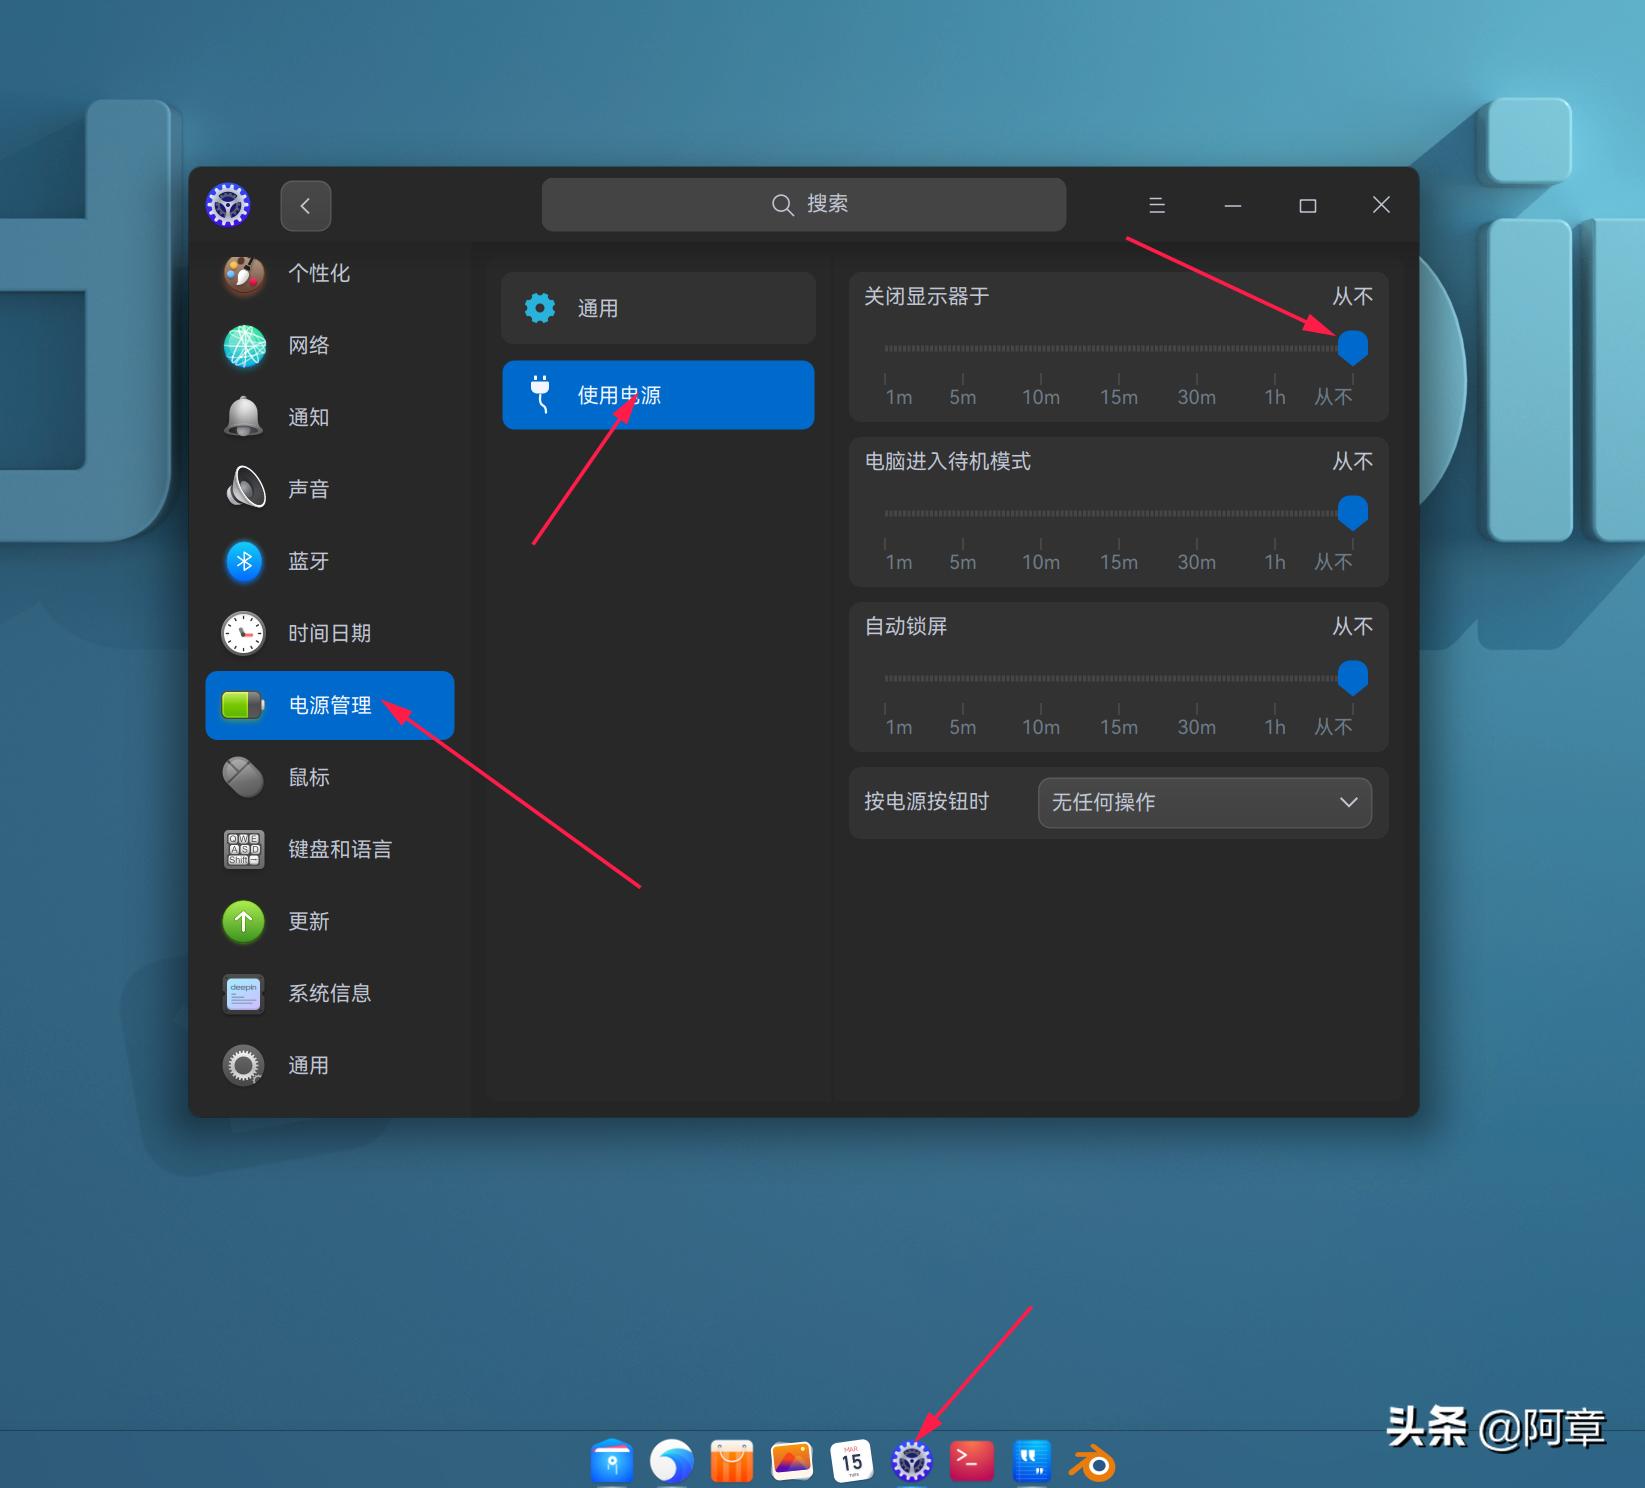Open Update settings
This screenshot has width=1645, height=1488.
click(308, 921)
